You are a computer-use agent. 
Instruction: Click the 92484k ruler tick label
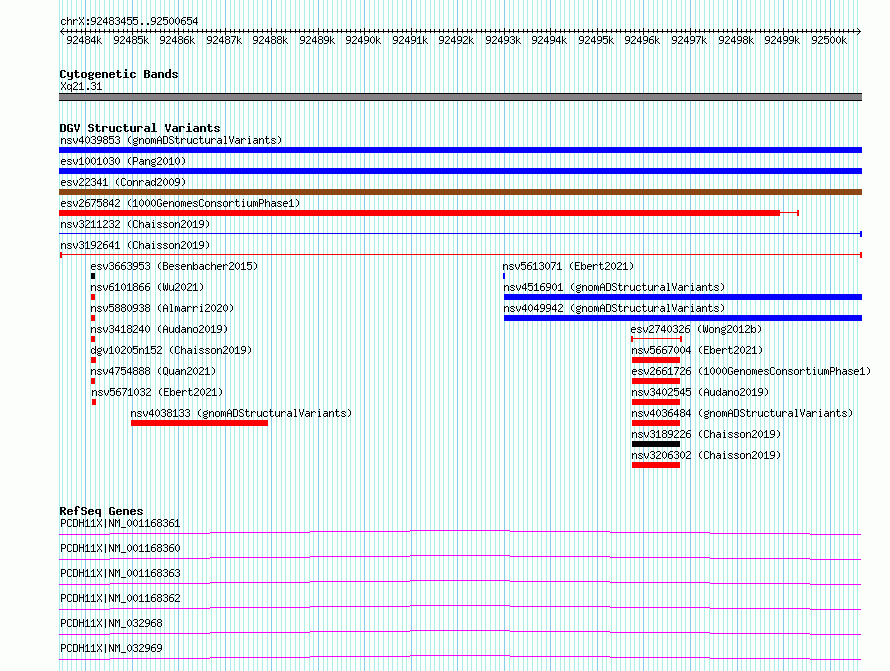click(x=84, y=41)
